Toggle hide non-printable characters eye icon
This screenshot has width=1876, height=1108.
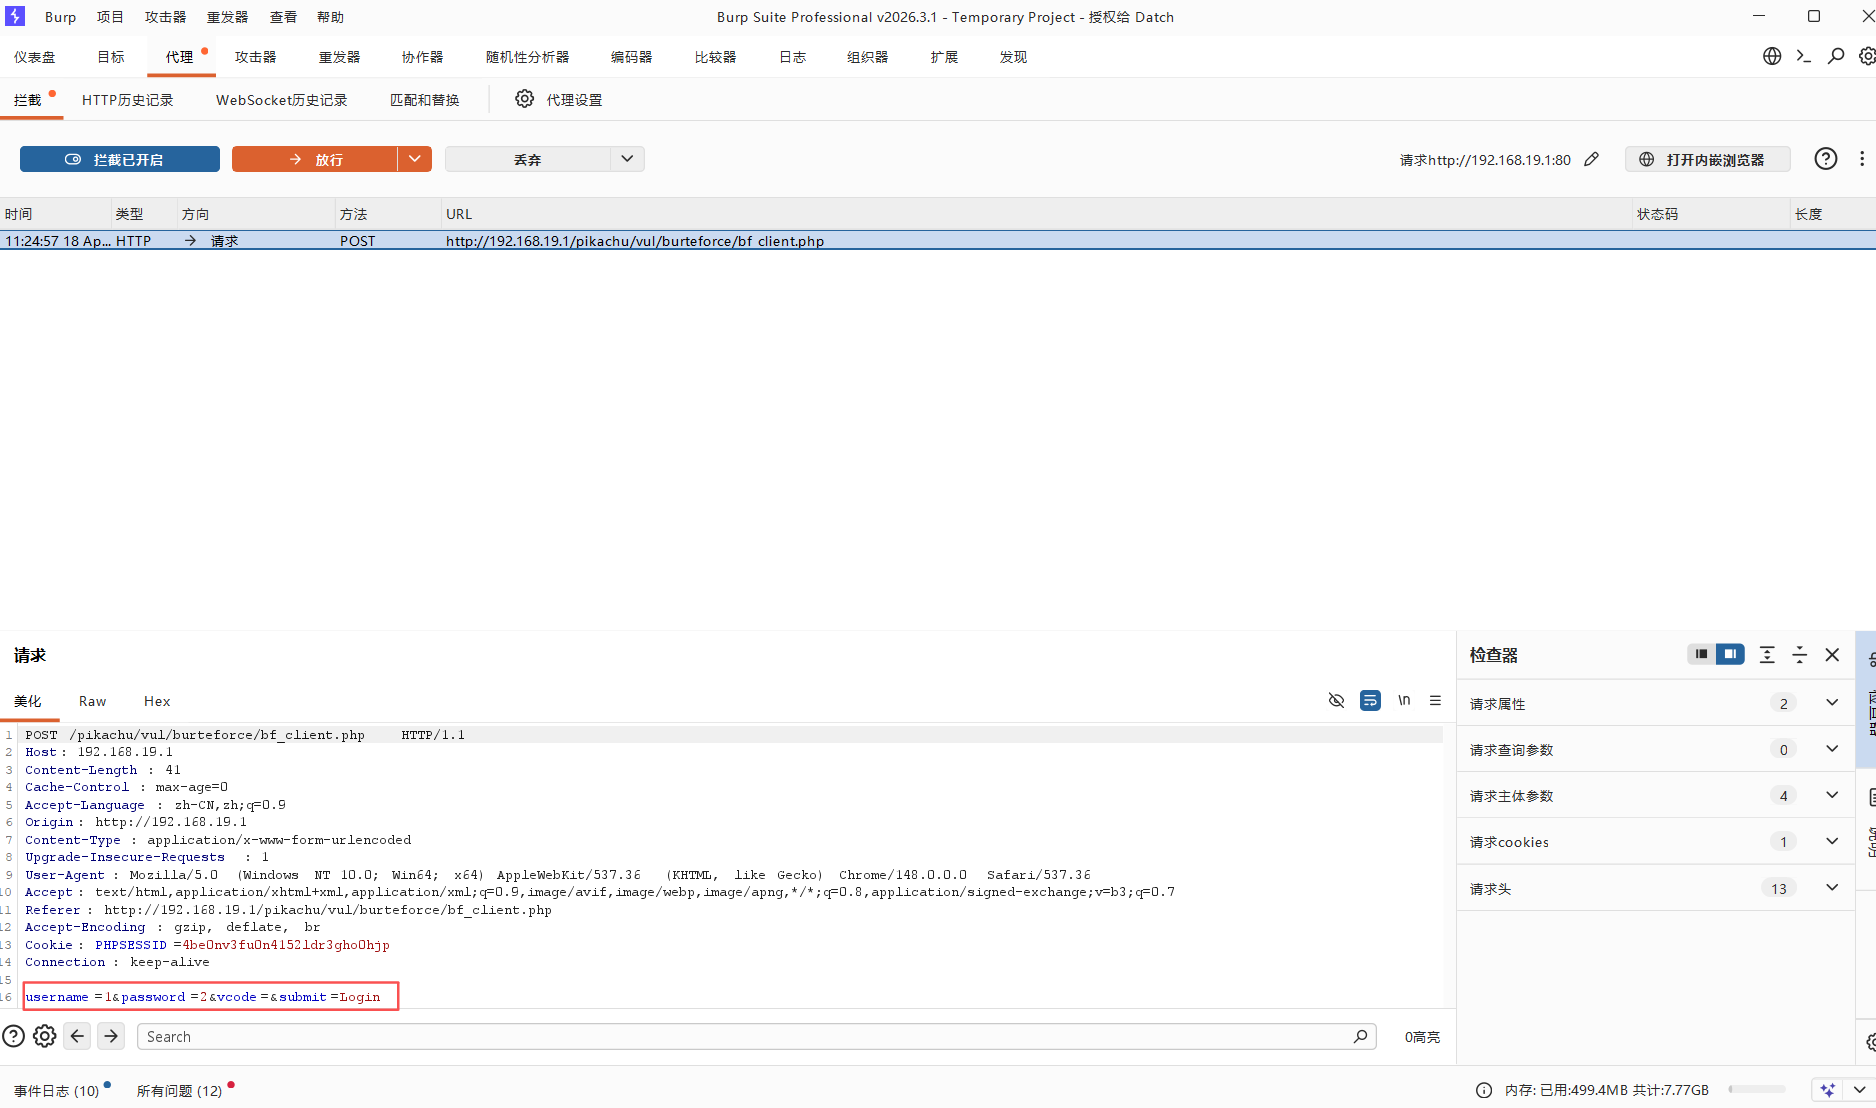(1336, 700)
